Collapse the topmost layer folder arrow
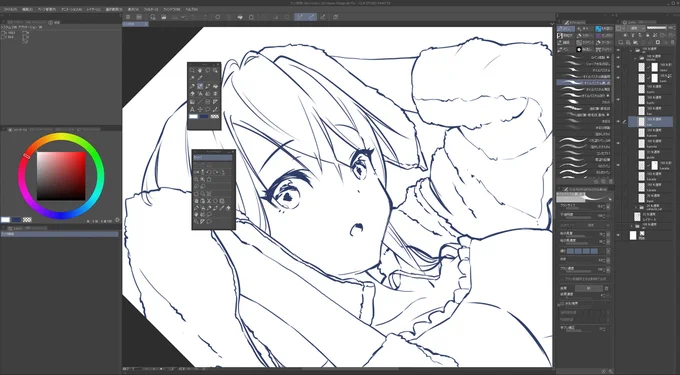This screenshot has height=375, width=680. tap(631, 51)
